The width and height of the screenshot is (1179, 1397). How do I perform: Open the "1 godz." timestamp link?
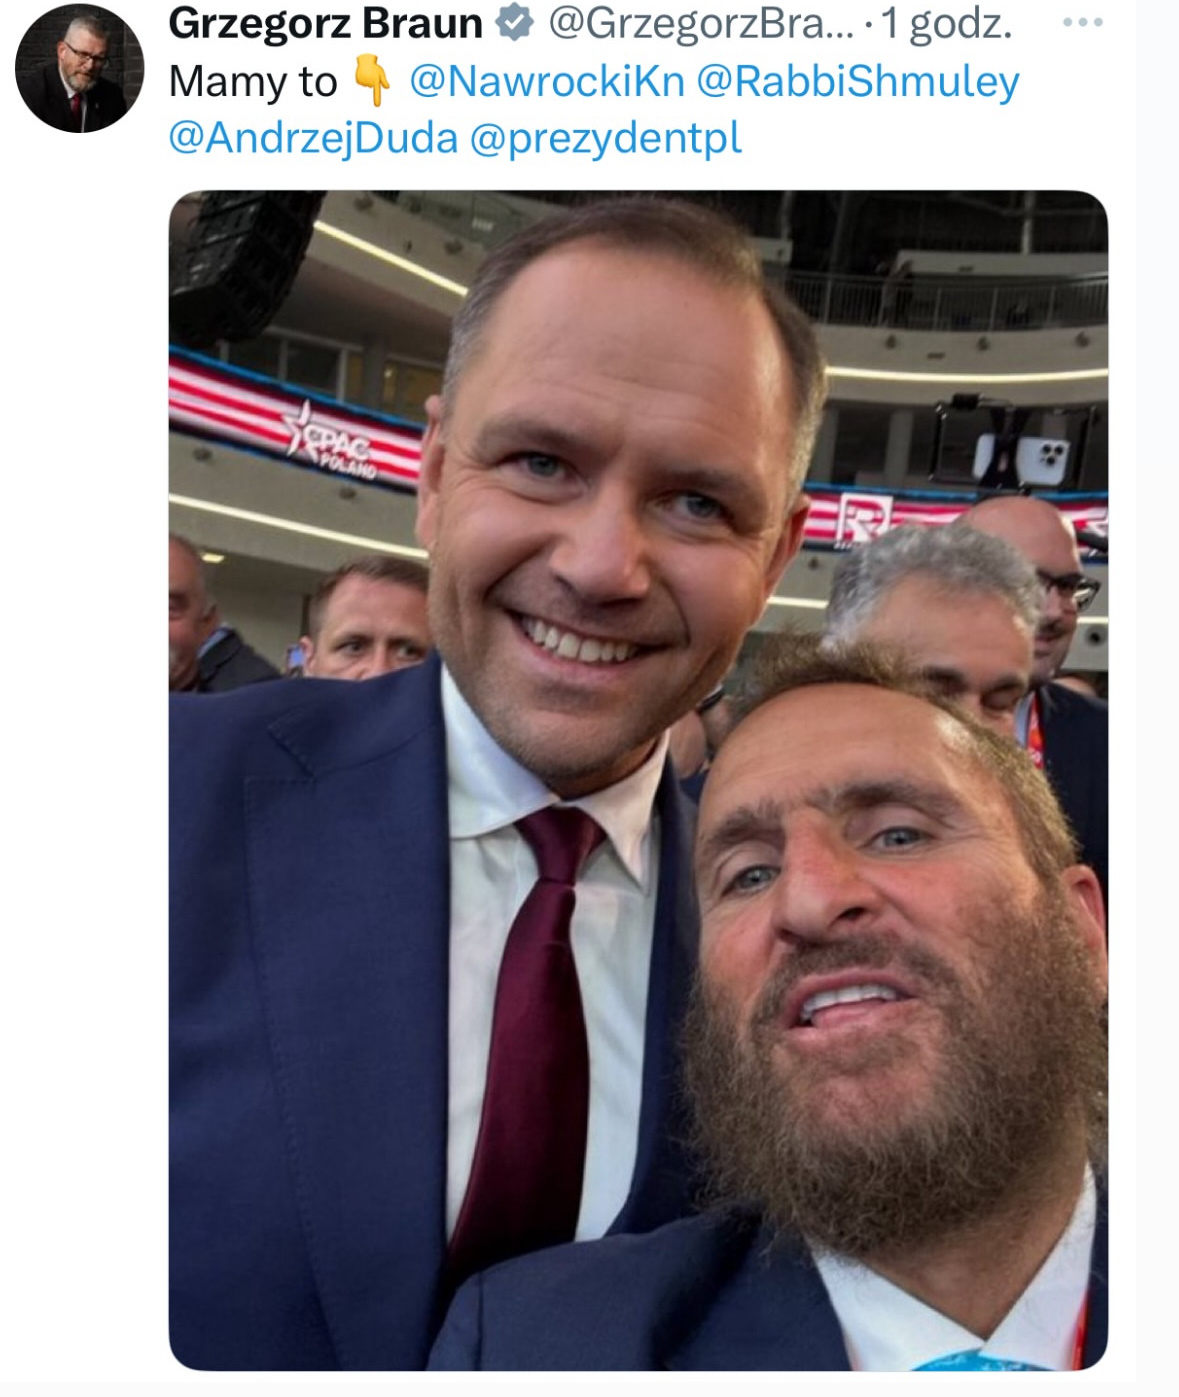coord(946,23)
